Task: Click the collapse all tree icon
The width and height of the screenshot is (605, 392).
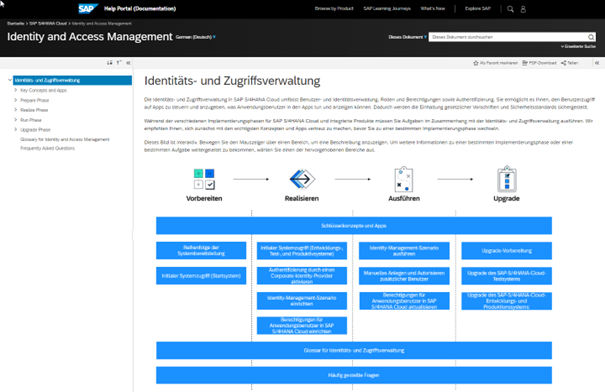Action: [119, 63]
